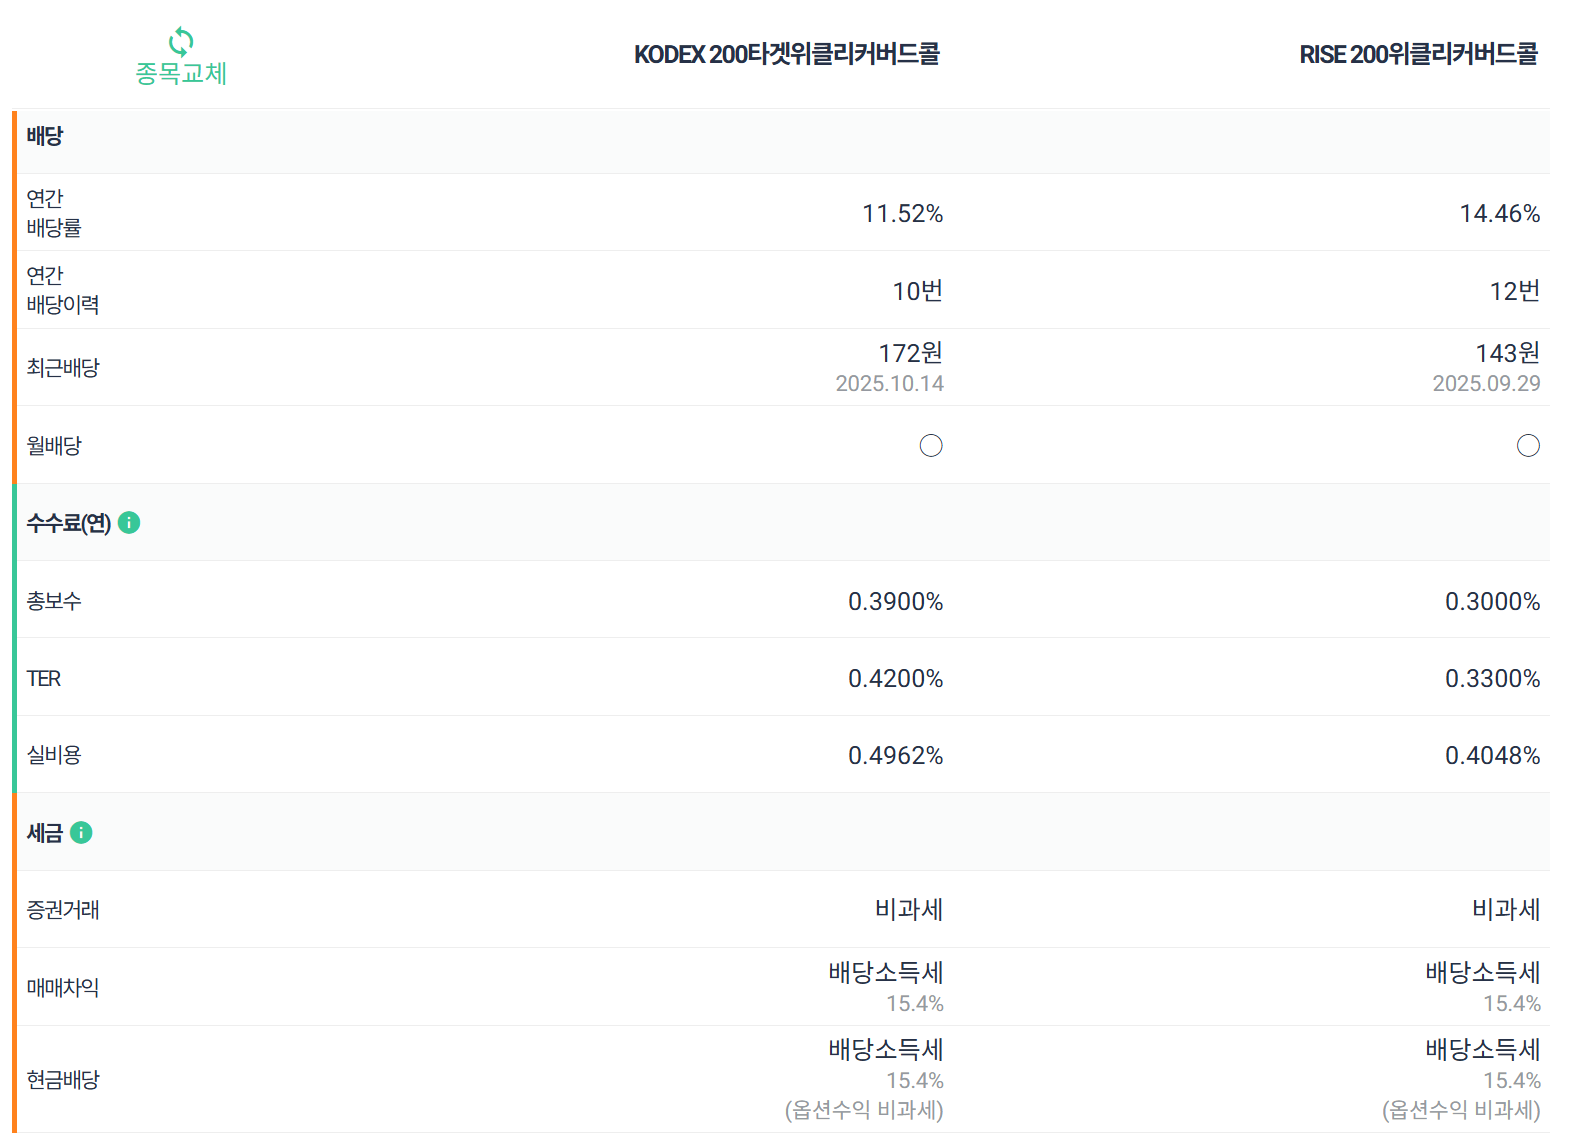
Task: Click KODEX 배당소득세 in the 매매차익 row
Action: click(886, 972)
